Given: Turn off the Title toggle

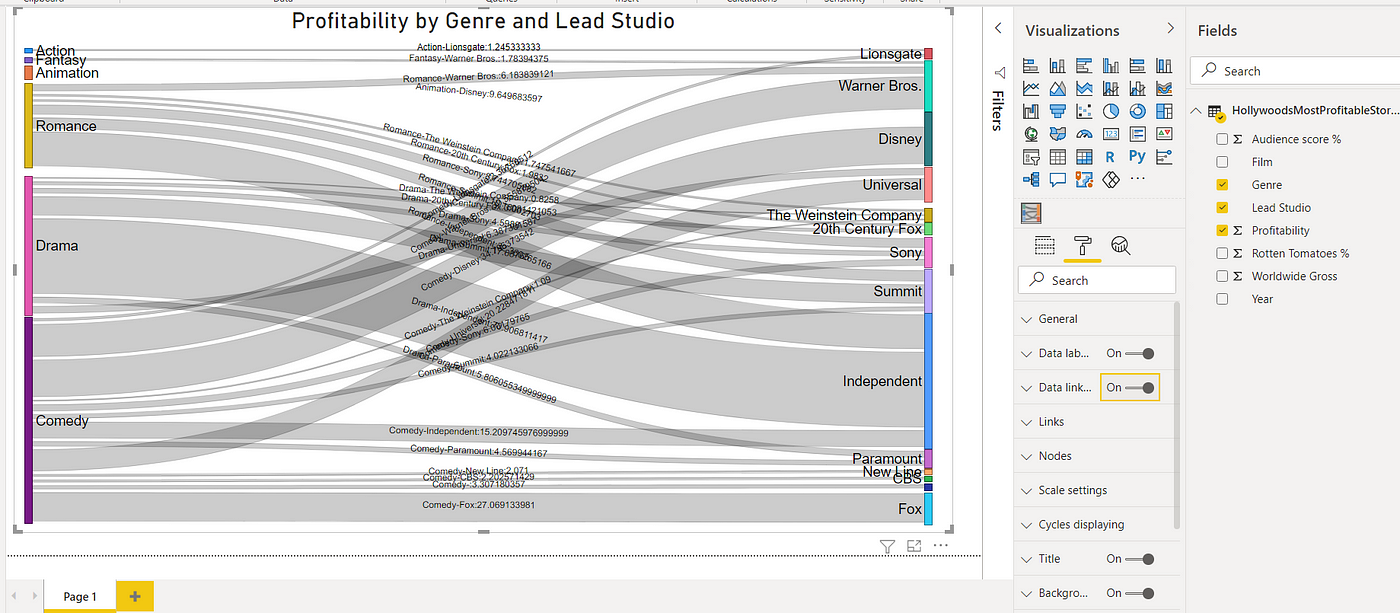Looking at the screenshot, I should tap(1140, 559).
